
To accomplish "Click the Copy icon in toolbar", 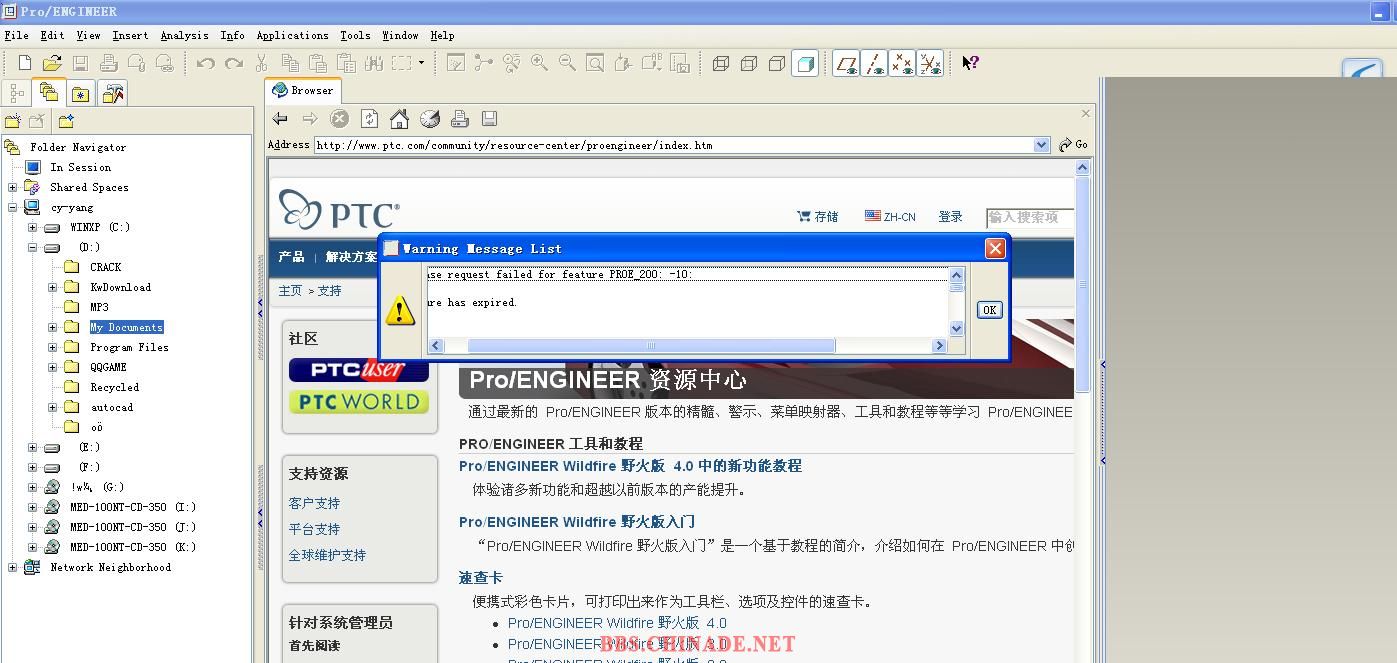I will click(290, 63).
